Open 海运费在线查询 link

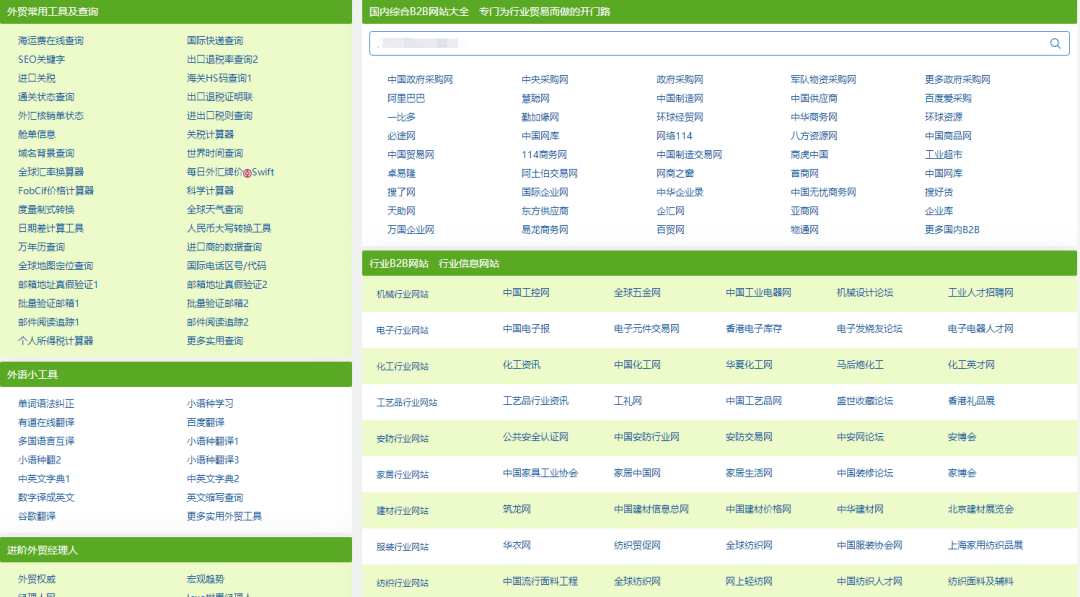(51, 41)
